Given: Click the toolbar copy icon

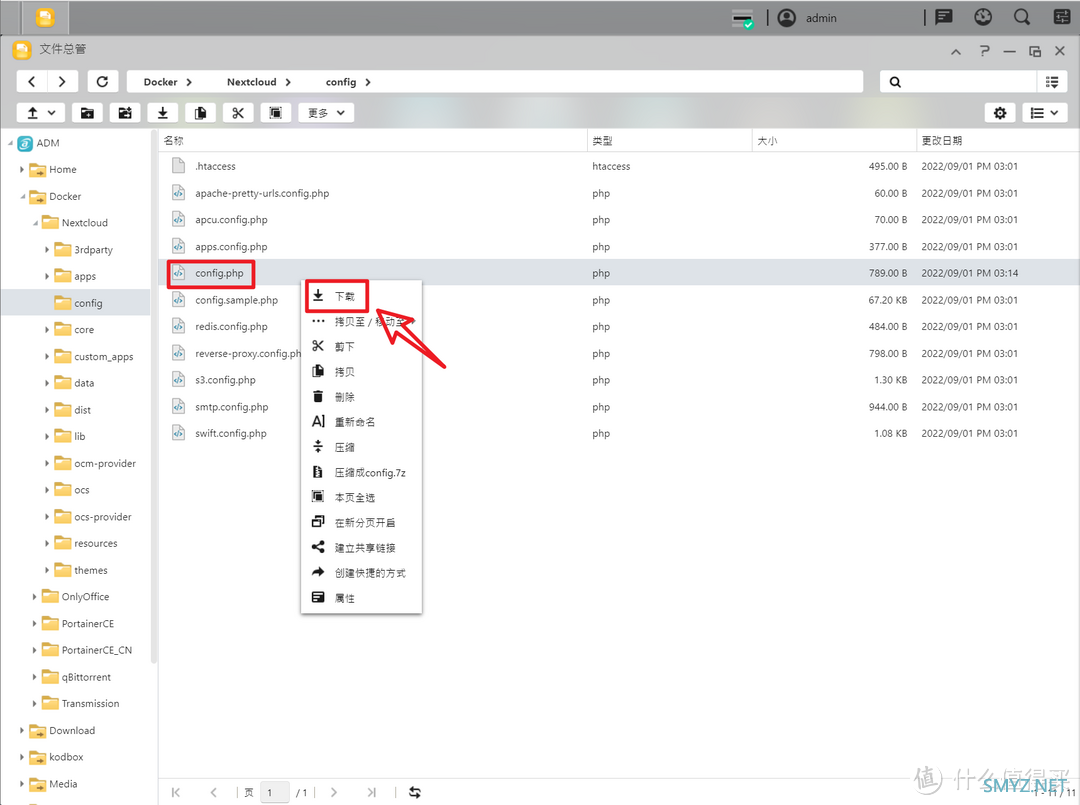Looking at the screenshot, I should [200, 113].
